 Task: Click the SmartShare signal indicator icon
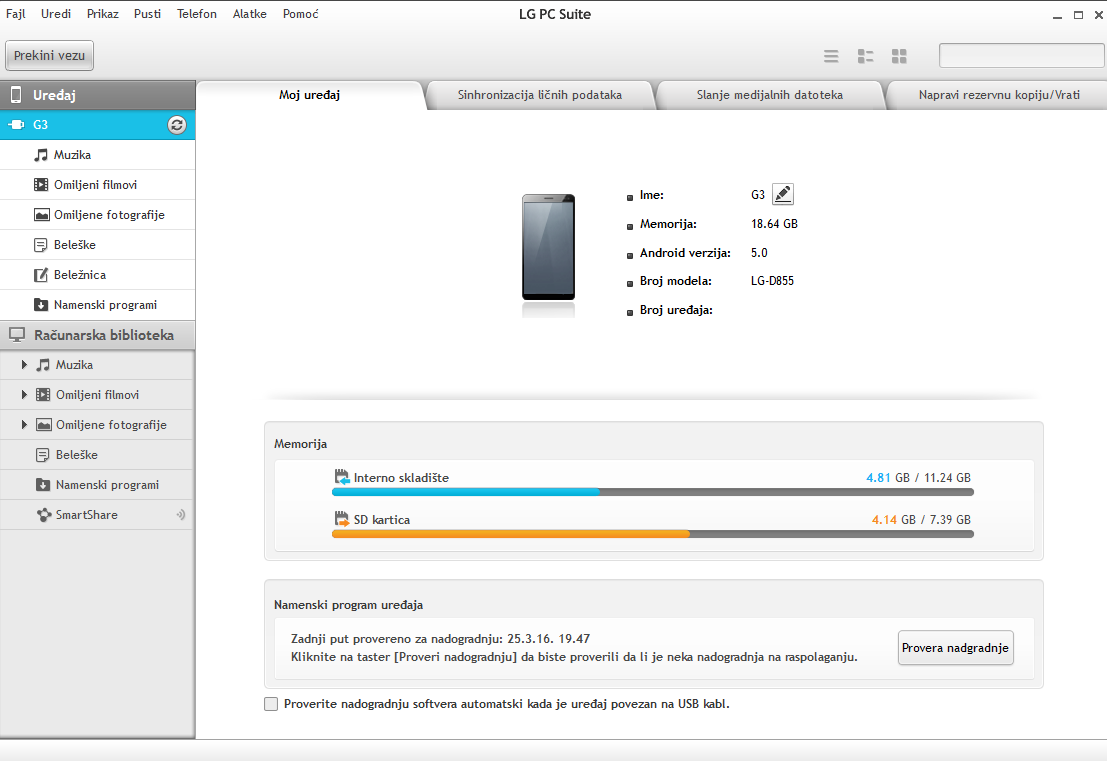181,515
